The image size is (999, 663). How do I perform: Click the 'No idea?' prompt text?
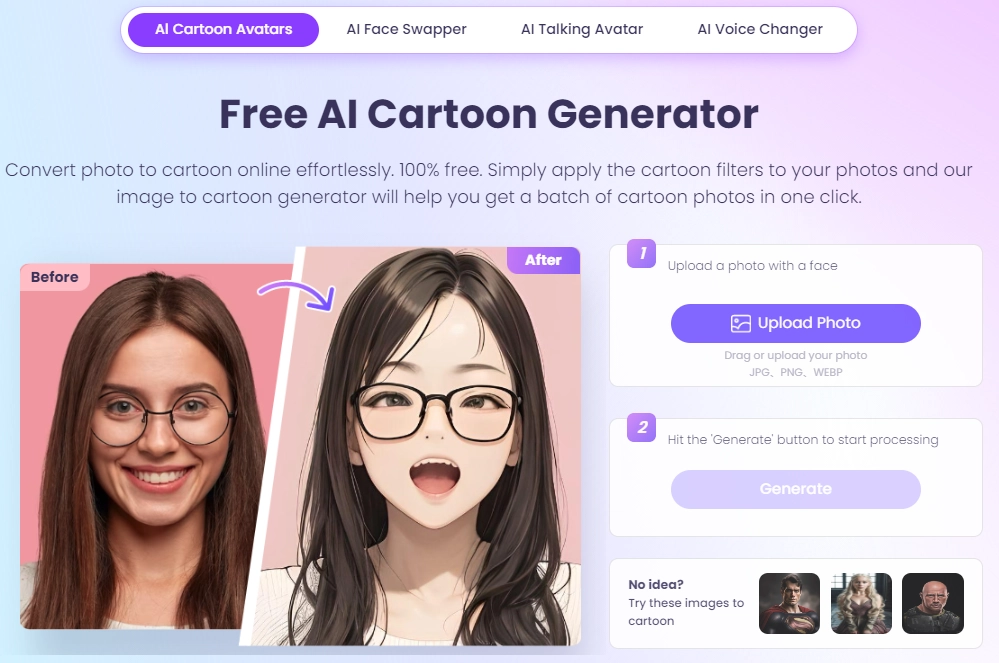tap(656, 584)
